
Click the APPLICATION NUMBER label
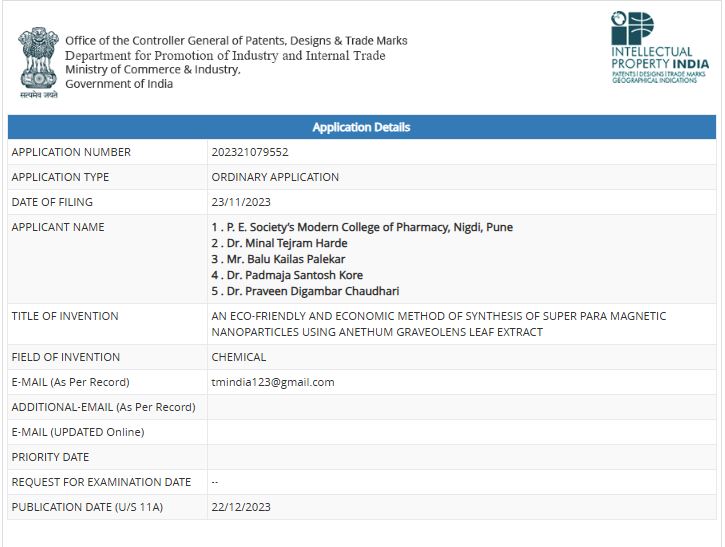tap(71, 152)
